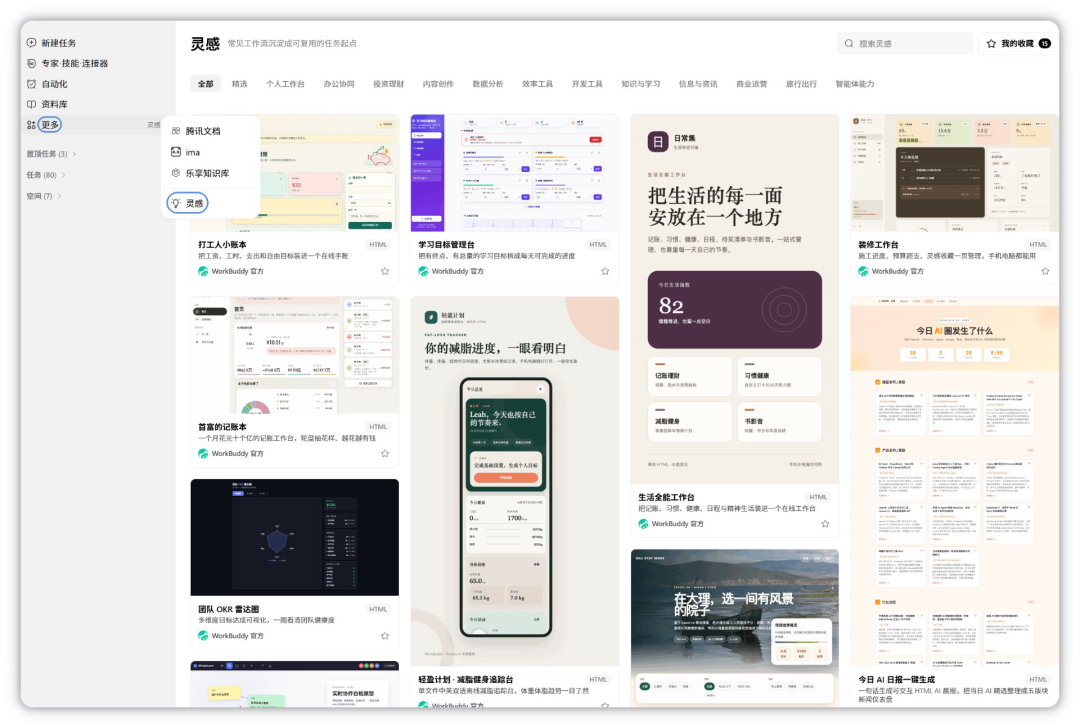1080x728 pixels.
Task: Click the search magnifier icon
Action: click(x=849, y=43)
